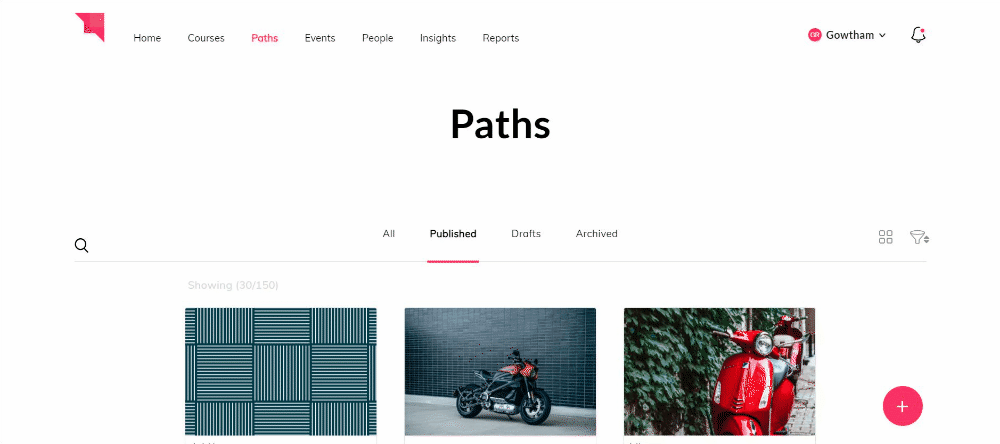Open the notifications bell
The width and height of the screenshot is (1000, 444).
pos(918,35)
